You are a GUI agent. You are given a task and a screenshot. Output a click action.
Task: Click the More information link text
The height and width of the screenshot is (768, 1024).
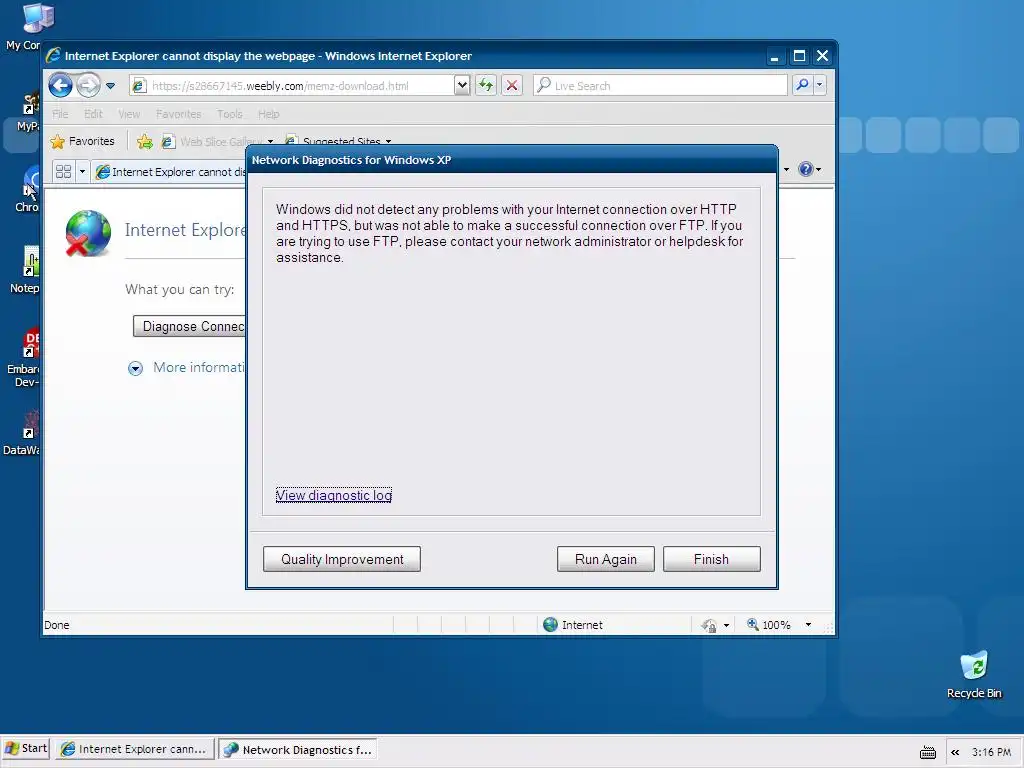tap(199, 368)
